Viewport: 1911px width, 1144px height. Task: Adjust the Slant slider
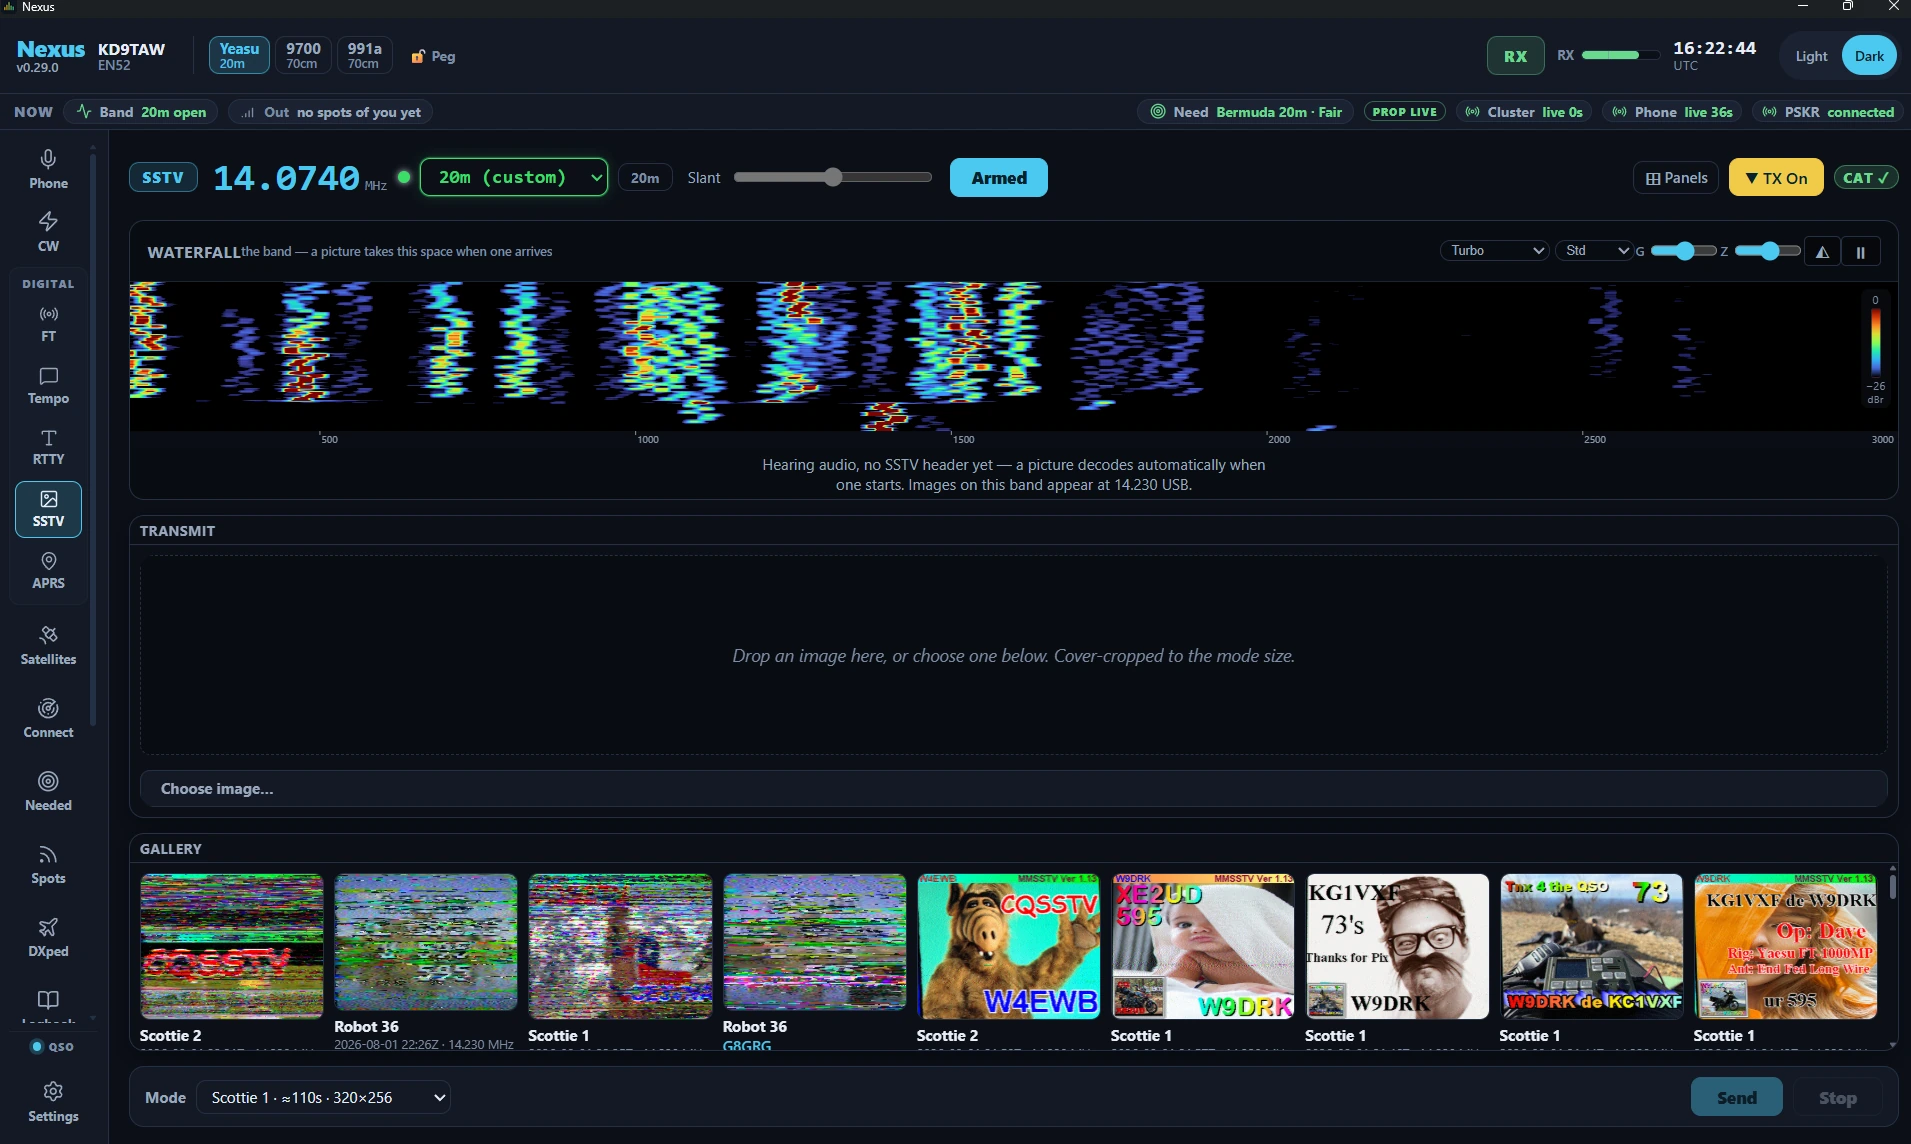click(832, 178)
